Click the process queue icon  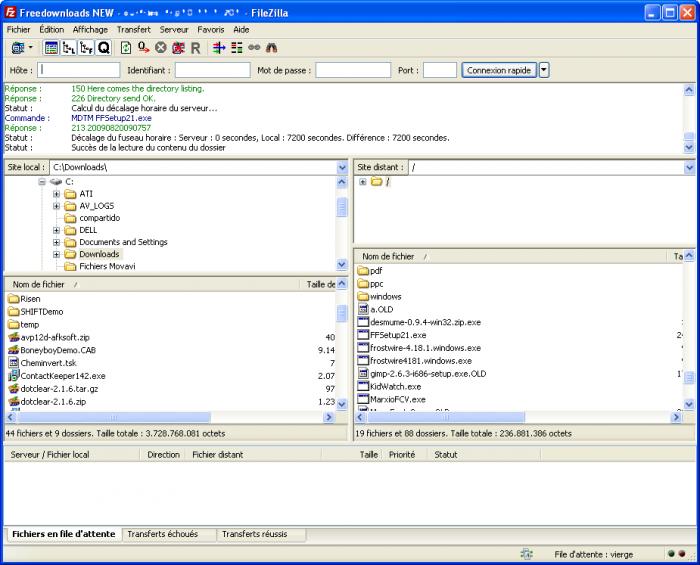(x=143, y=48)
